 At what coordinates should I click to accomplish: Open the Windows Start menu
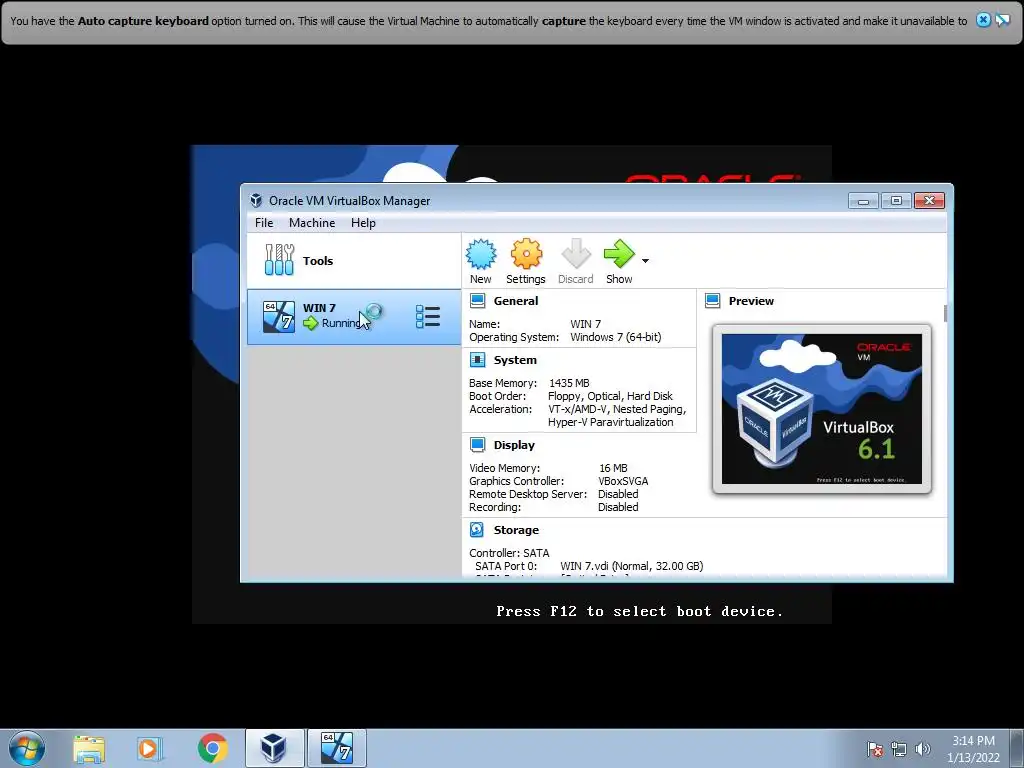point(26,748)
